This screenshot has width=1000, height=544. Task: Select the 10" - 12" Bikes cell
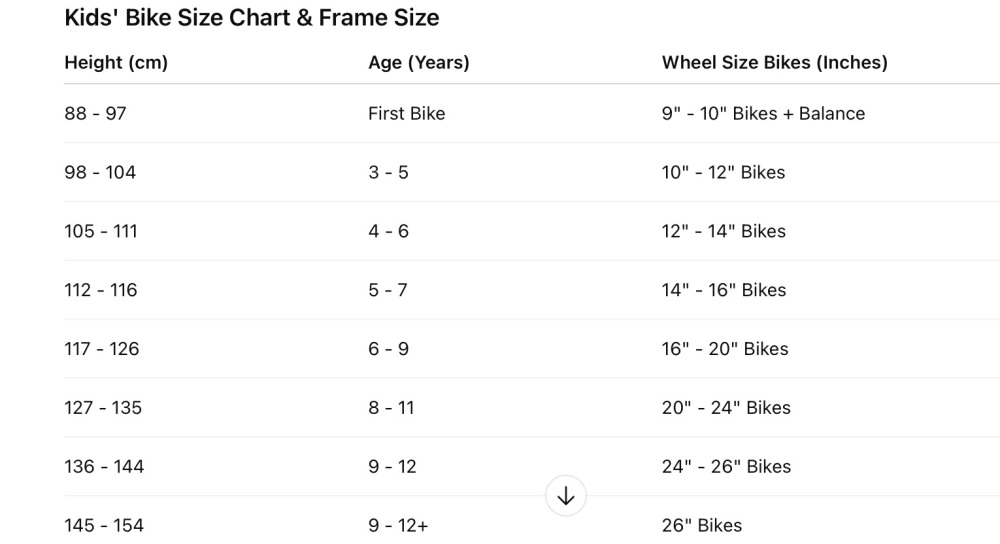(723, 172)
